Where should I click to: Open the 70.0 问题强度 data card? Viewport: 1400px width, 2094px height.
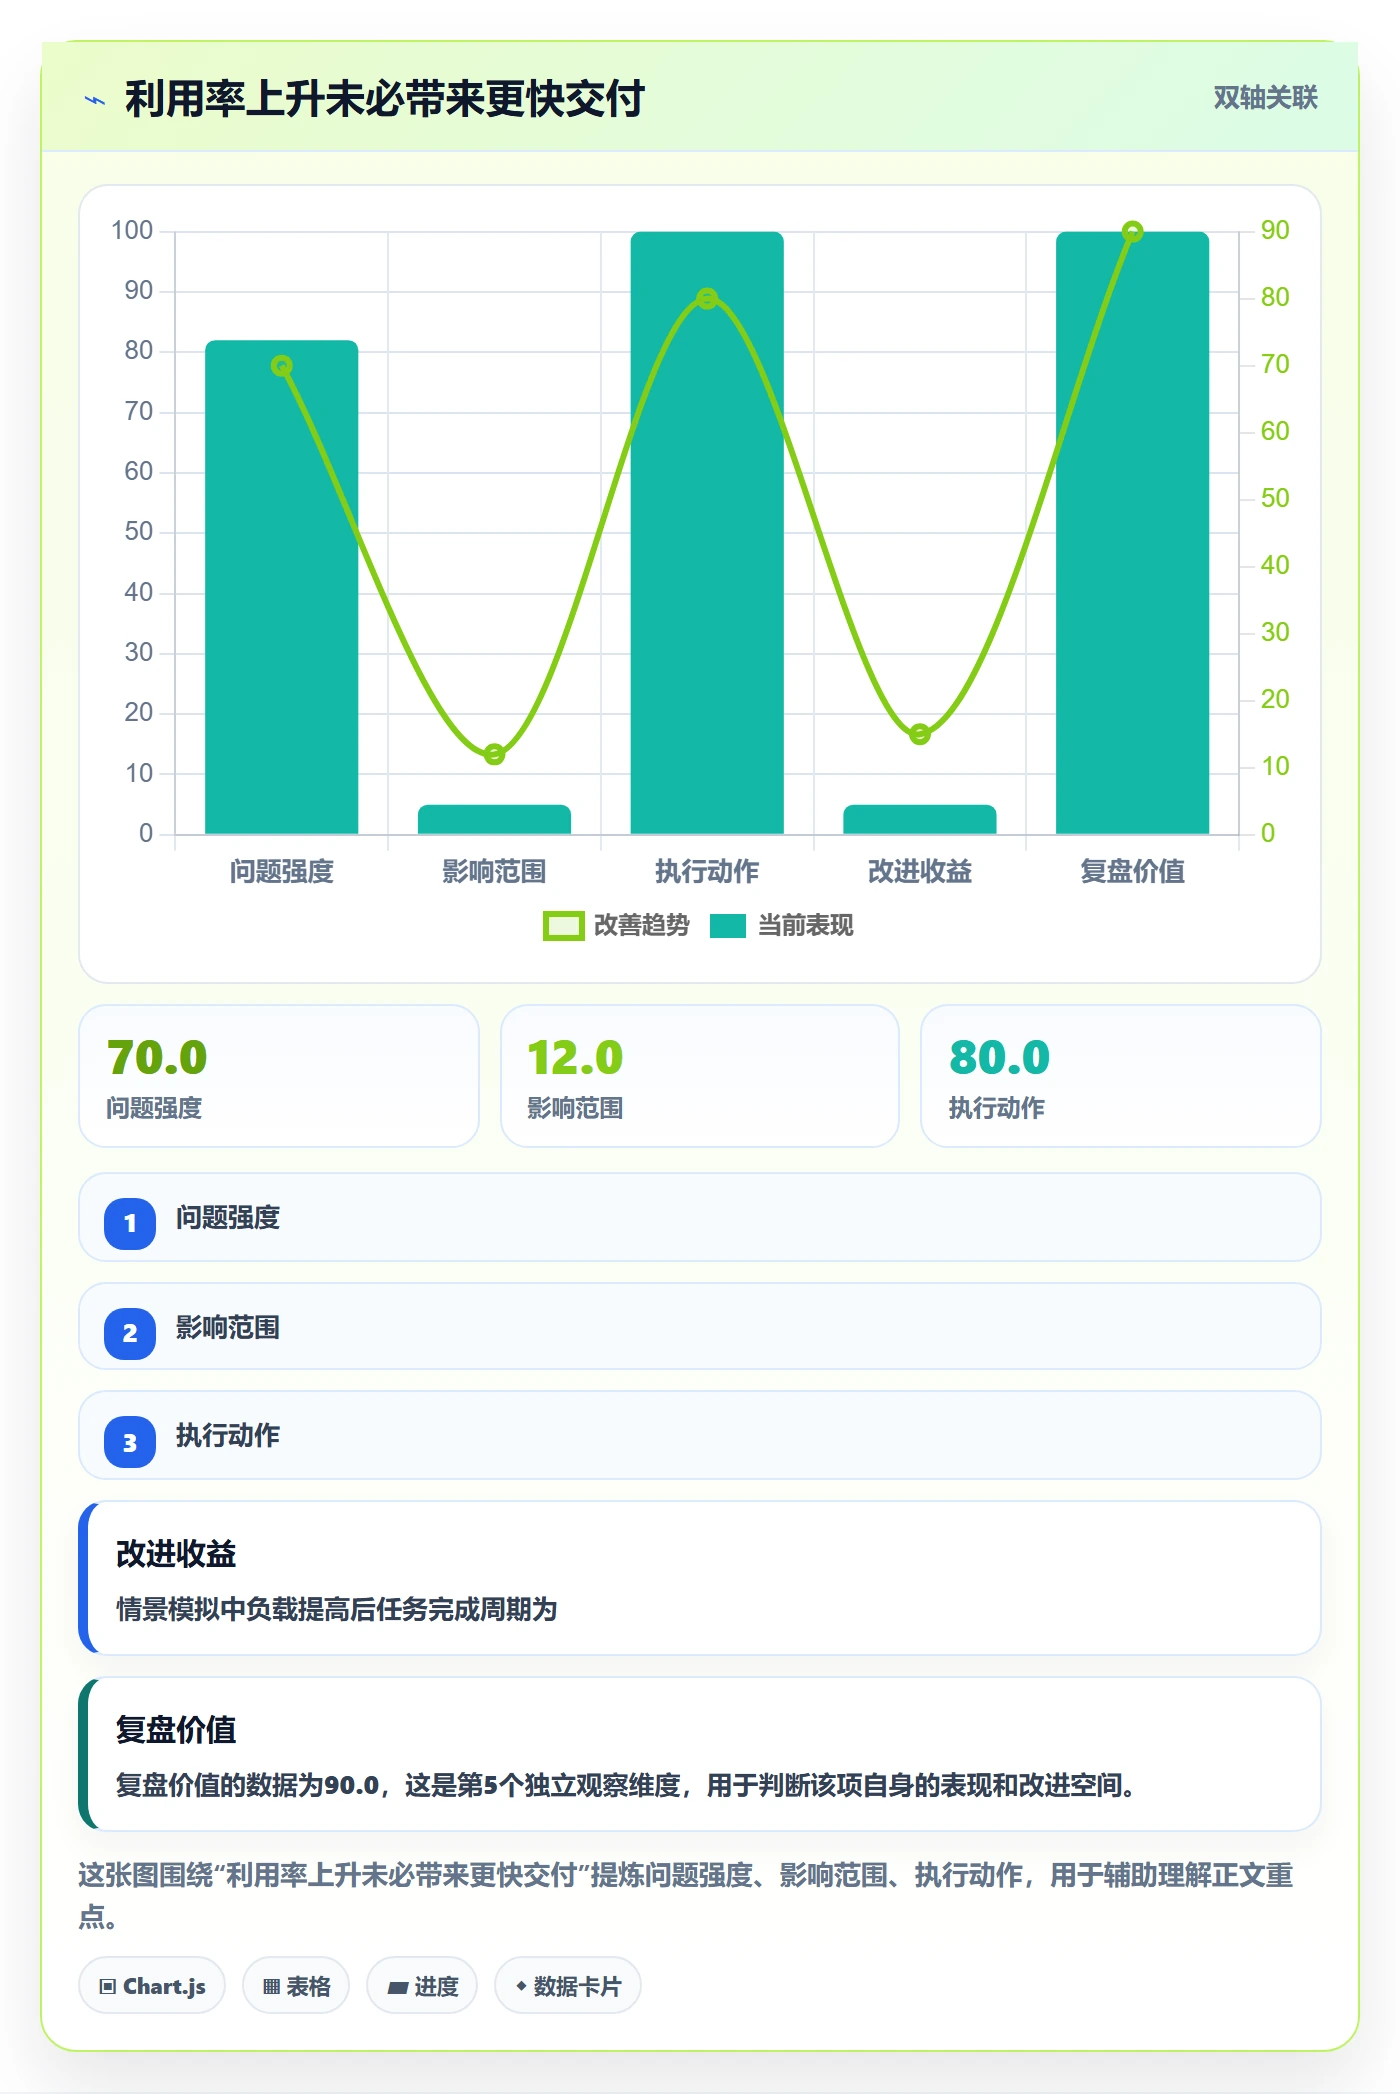tap(279, 1076)
